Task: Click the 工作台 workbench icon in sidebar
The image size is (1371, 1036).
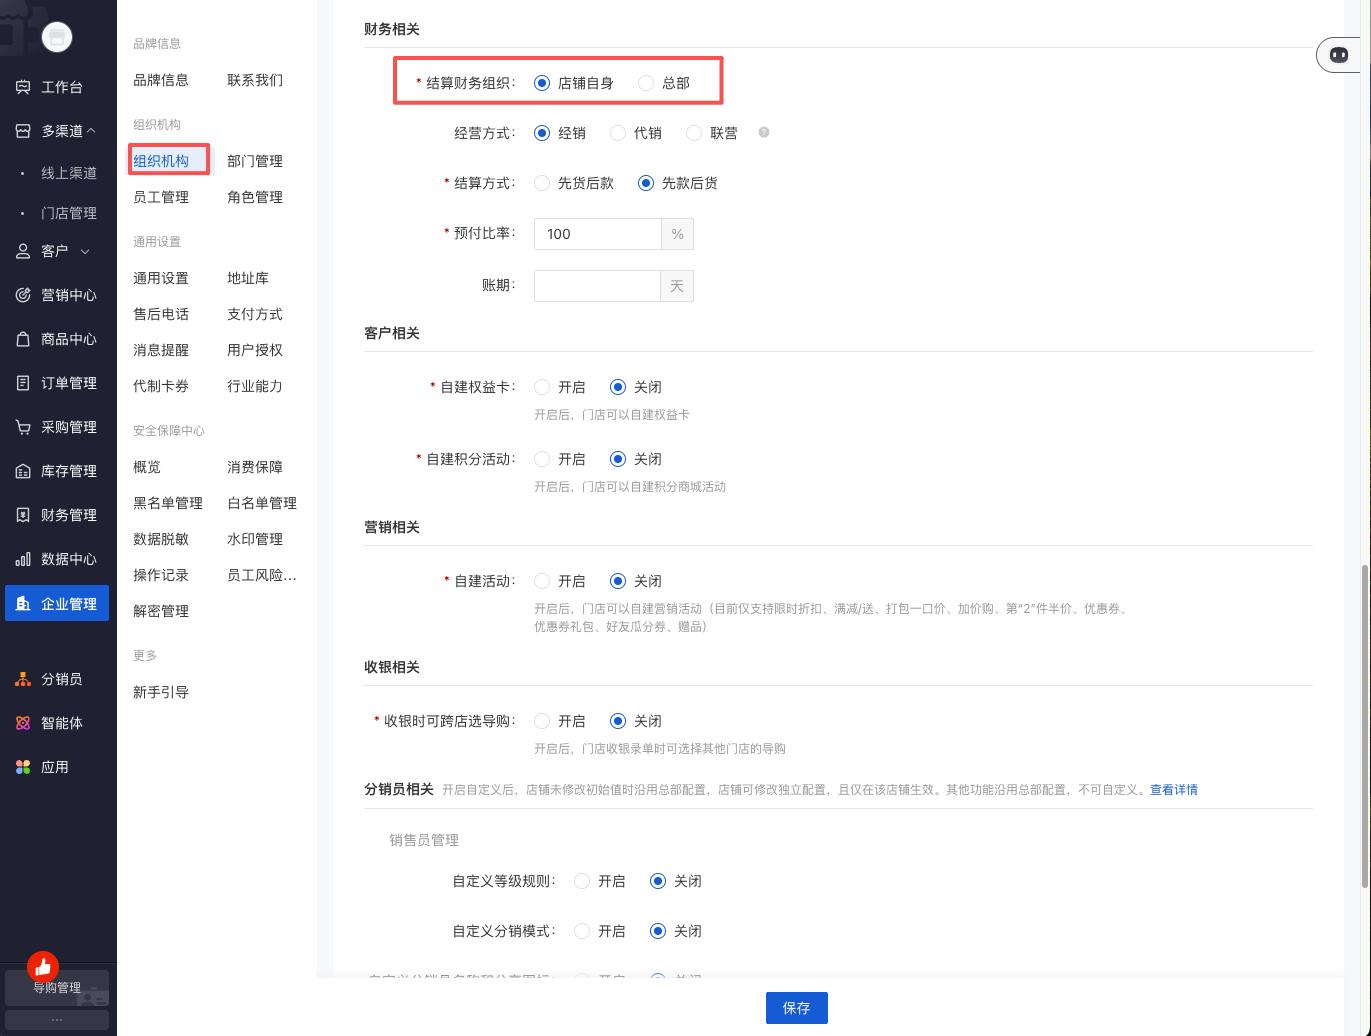Action: 23,87
